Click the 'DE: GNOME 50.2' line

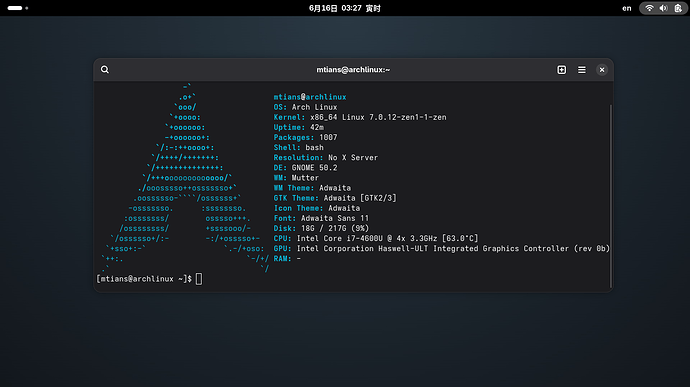pos(305,168)
